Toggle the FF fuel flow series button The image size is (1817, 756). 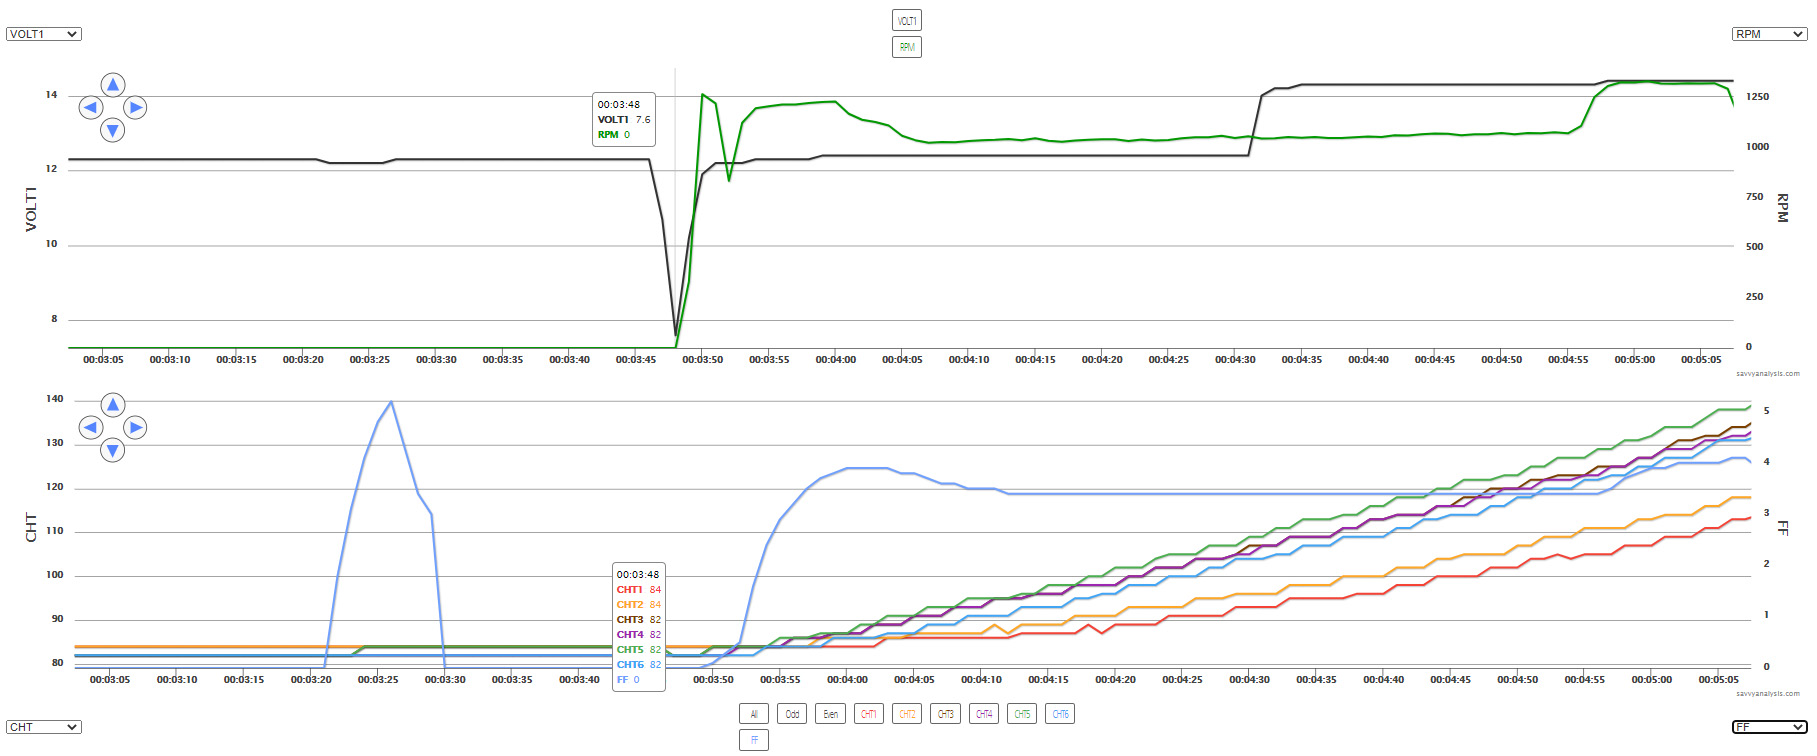(754, 740)
